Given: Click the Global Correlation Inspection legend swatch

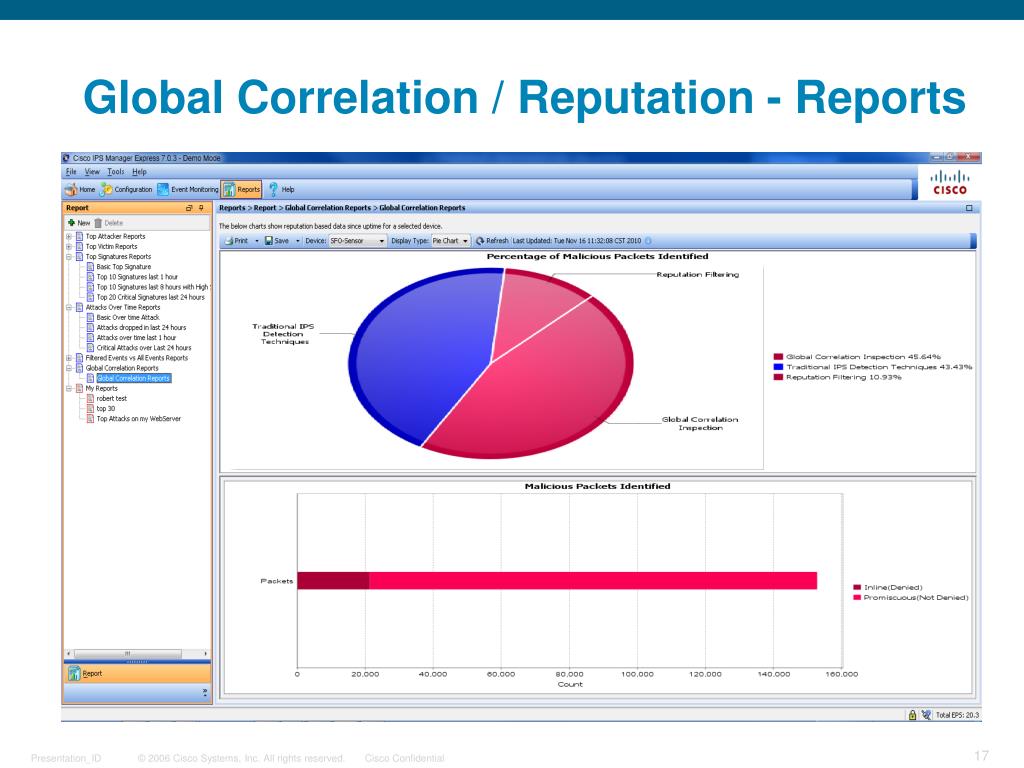Looking at the screenshot, I should (x=778, y=357).
